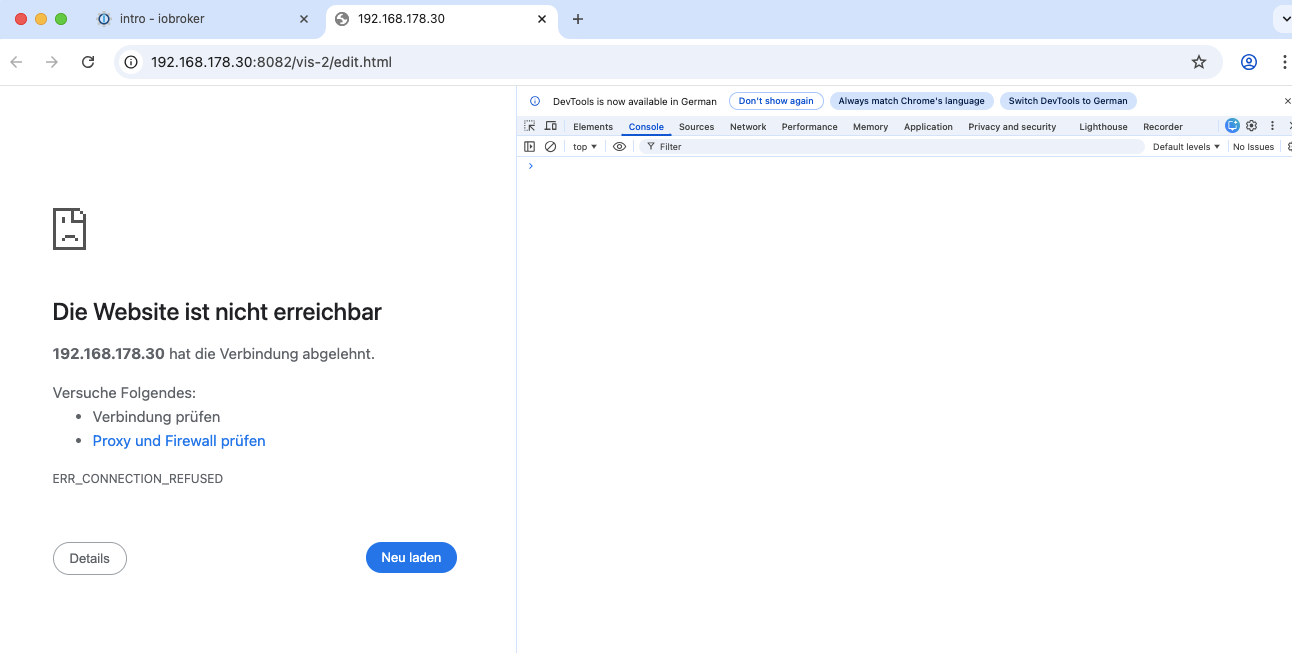The image size is (1292, 653).
Task: Show the console sidebar
Action: pos(530,146)
